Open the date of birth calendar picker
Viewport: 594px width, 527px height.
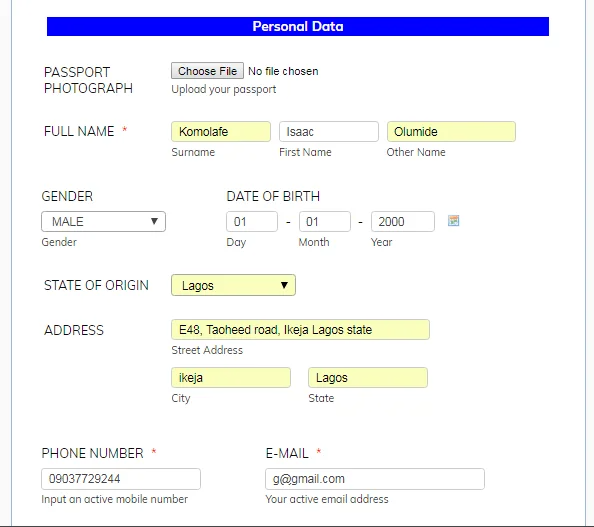point(453,221)
